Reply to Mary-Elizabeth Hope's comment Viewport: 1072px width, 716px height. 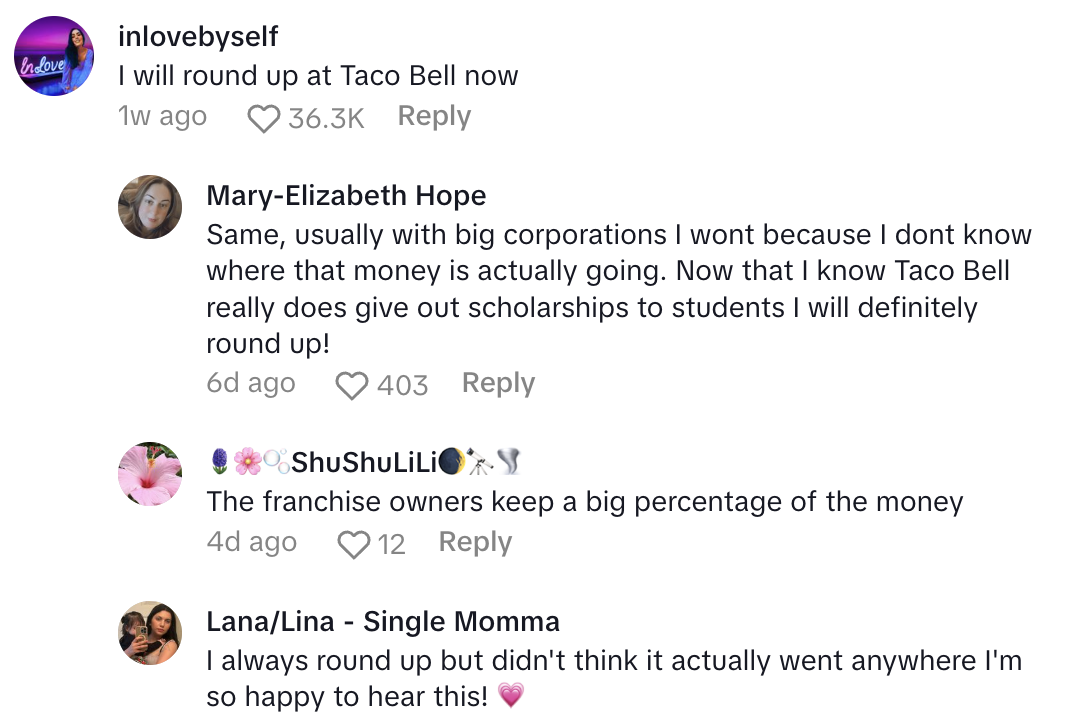pos(498,384)
